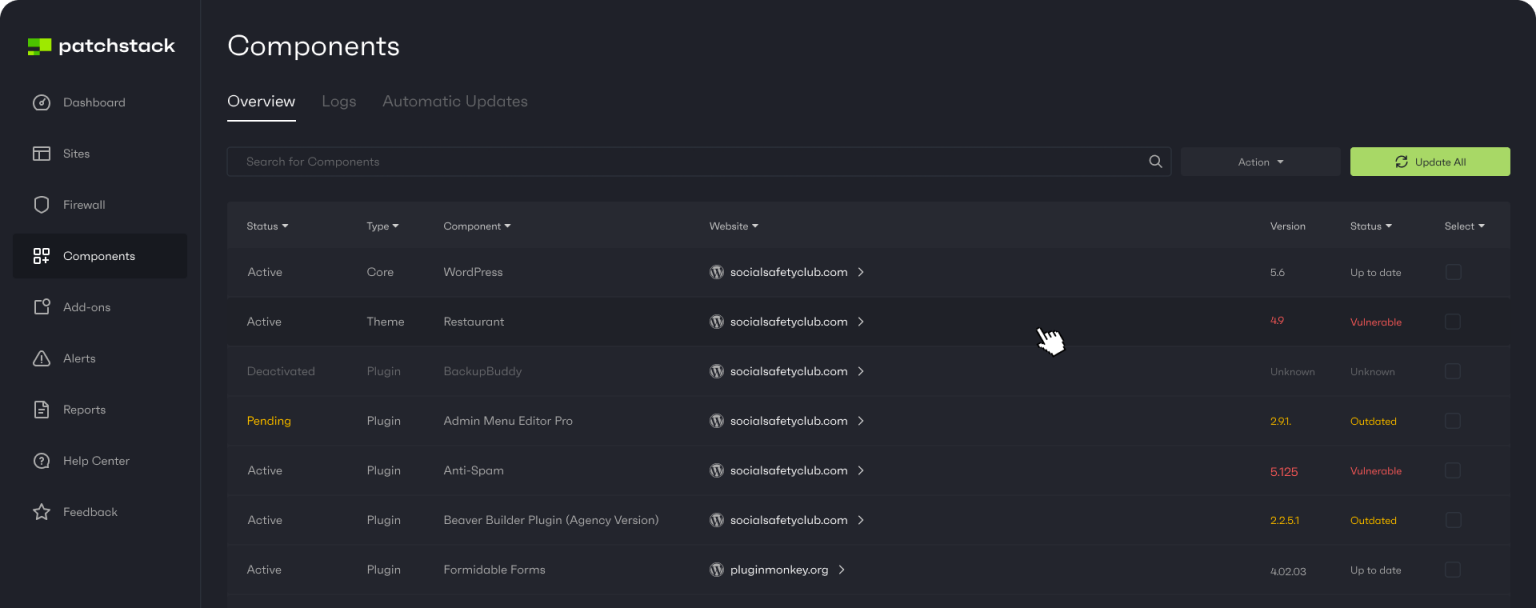
Task: Switch to the Logs tab
Action: point(339,101)
